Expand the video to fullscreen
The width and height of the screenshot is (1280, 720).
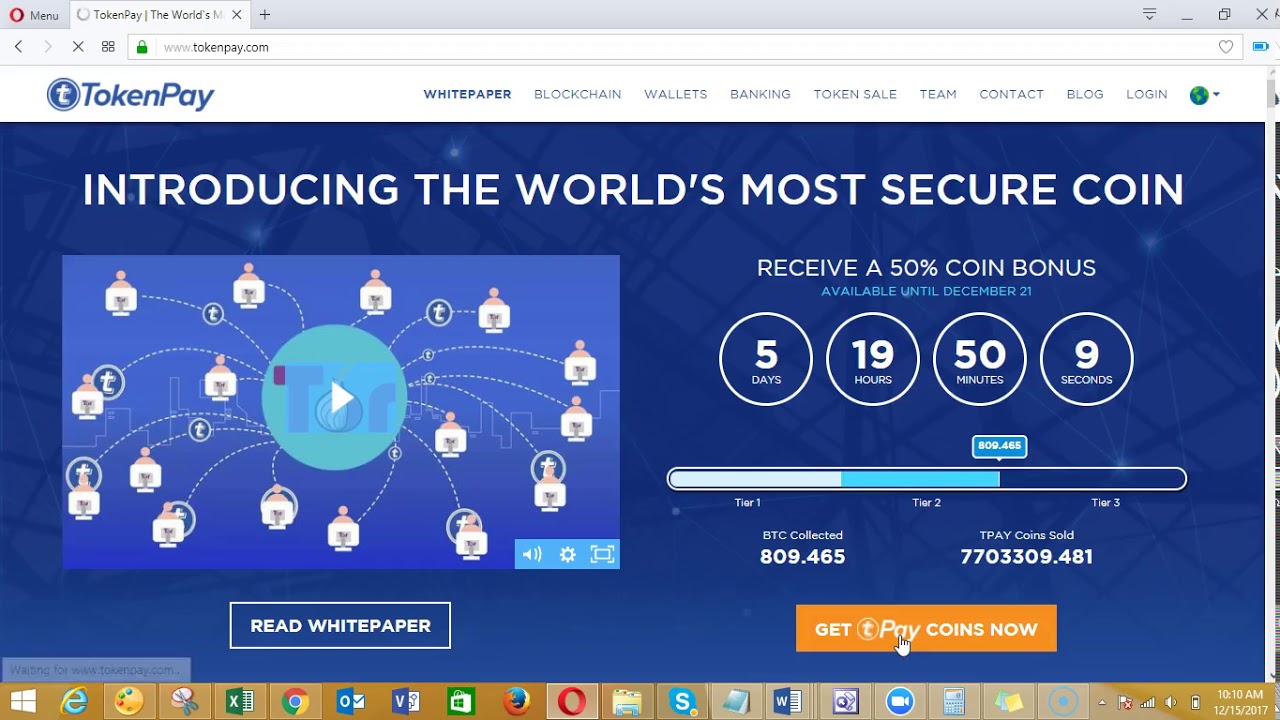click(x=602, y=554)
